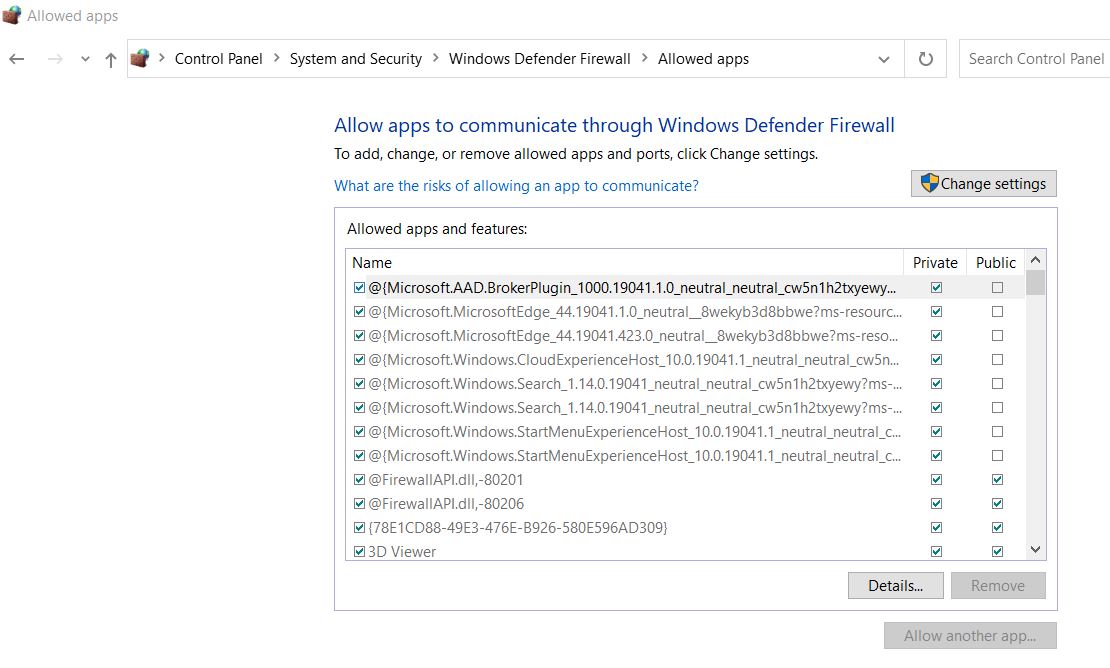
Task: Click the Private column header
Action: pos(934,263)
